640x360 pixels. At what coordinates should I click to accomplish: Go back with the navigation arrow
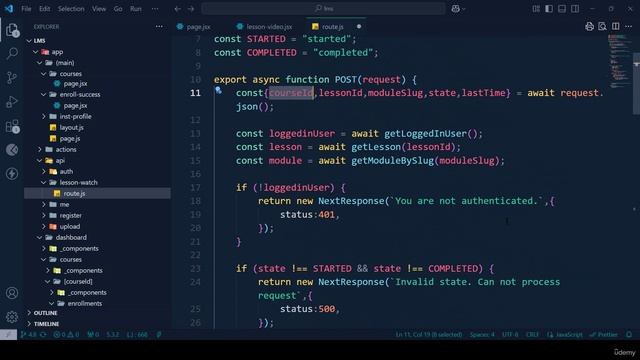point(178,9)
